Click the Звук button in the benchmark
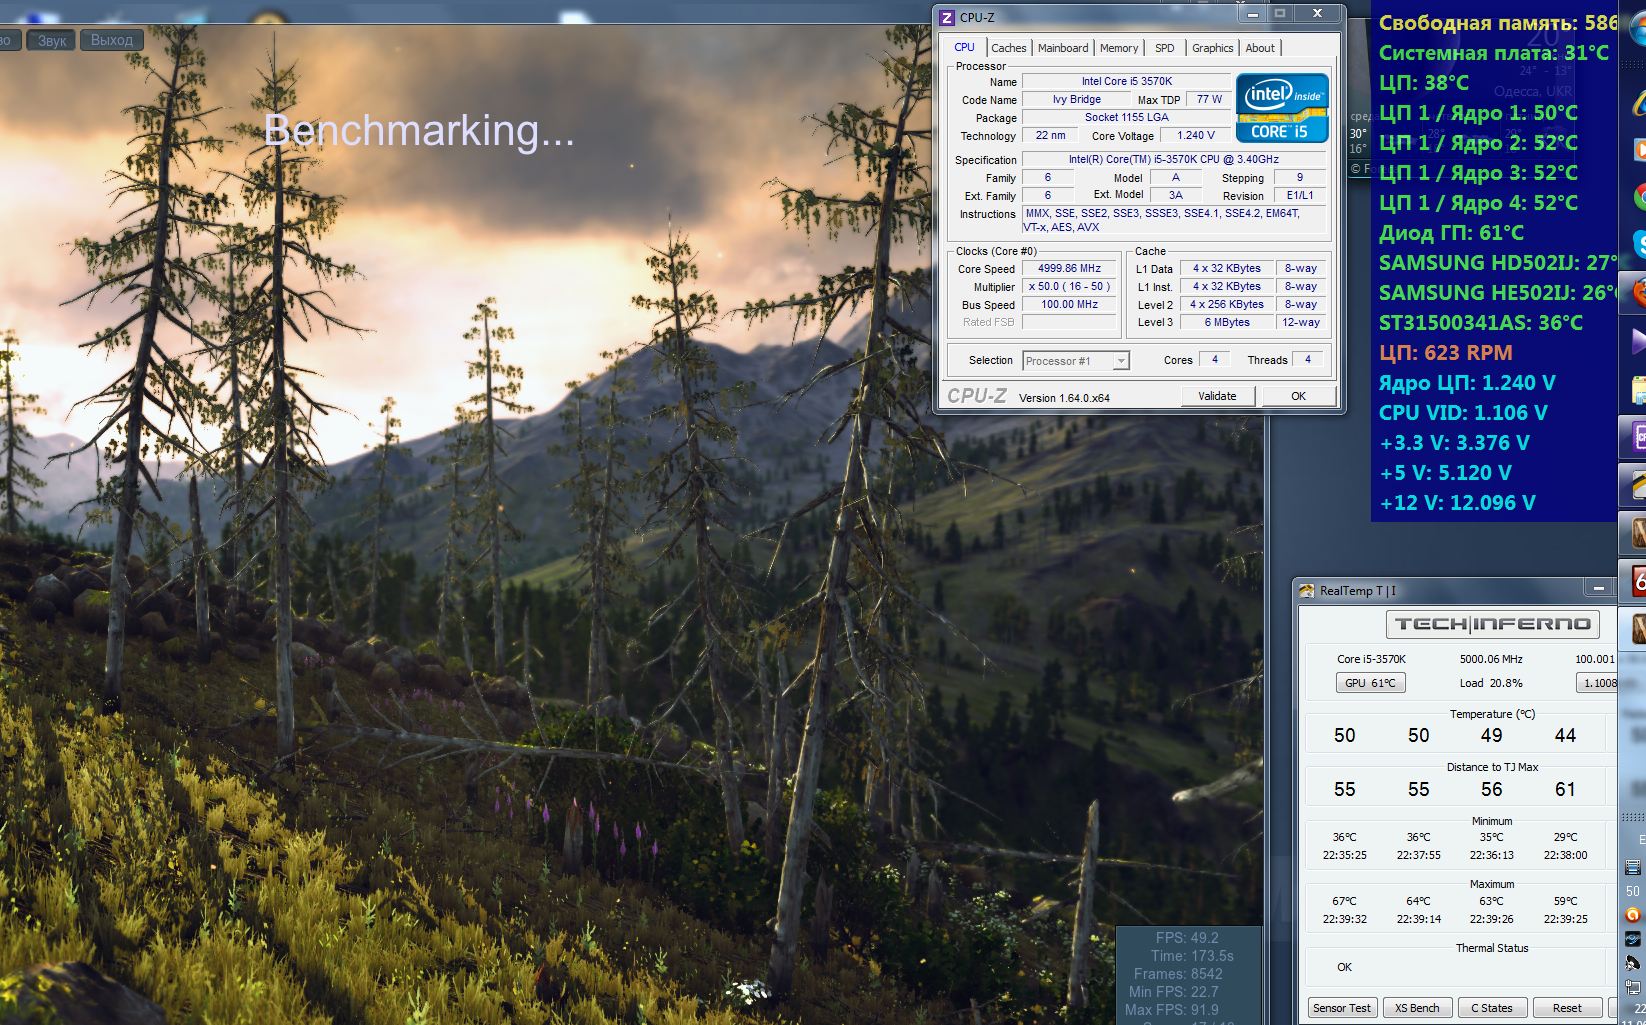The height and width of the screenshot is (1025, 1646). pyautogui.click(x=52, y=41)
